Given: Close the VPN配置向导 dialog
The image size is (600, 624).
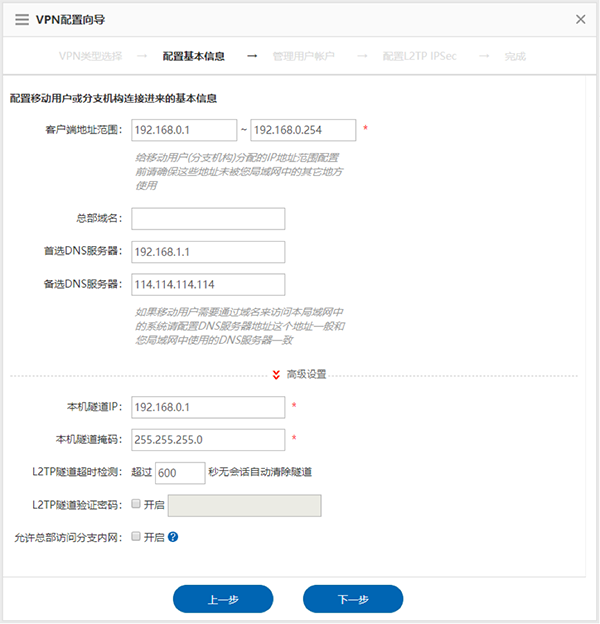Looking at the screenshot, I should pos(580,19).
